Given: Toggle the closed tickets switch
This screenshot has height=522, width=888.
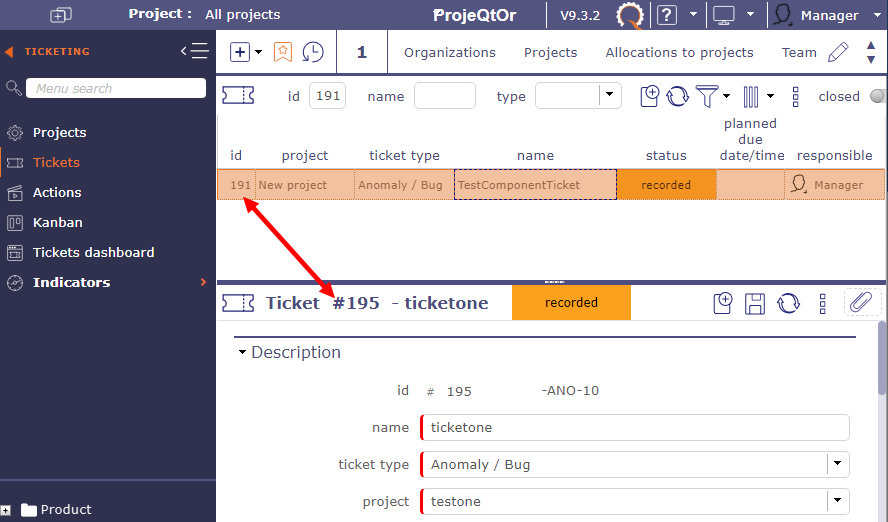Looking at the screenshot, I should point(877,96).
